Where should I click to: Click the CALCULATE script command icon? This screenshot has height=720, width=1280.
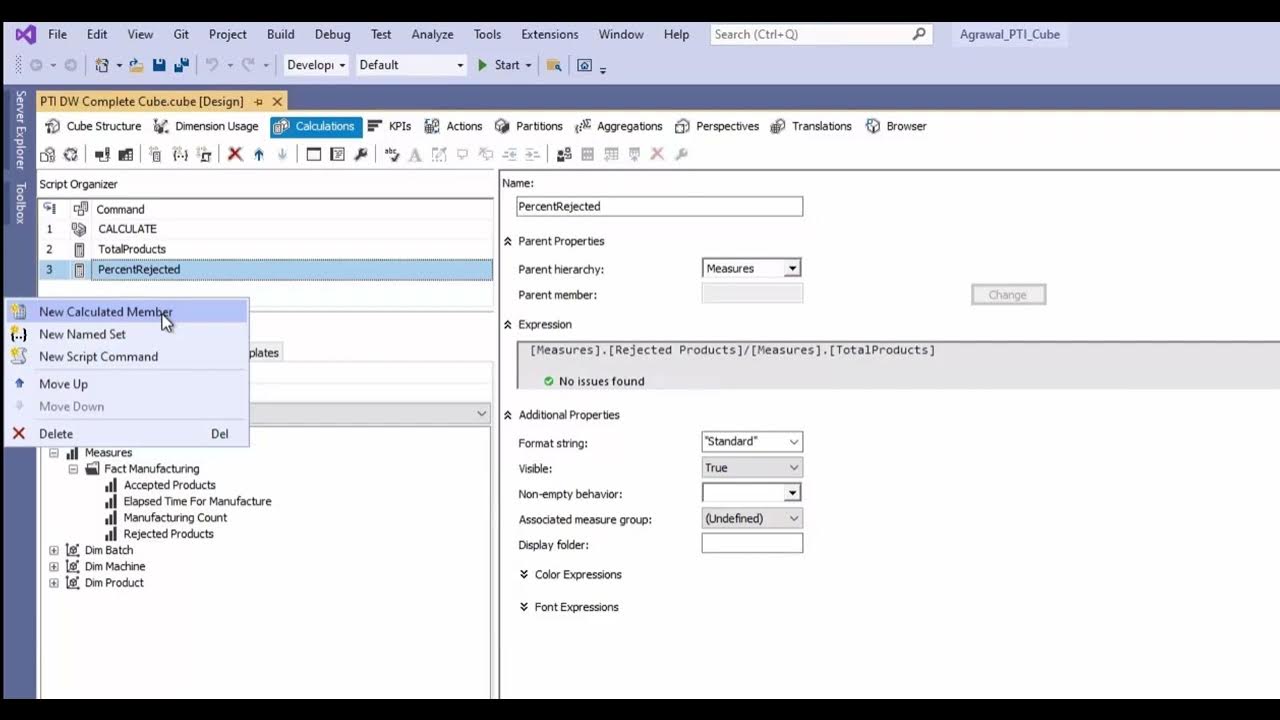click(79, 229)
